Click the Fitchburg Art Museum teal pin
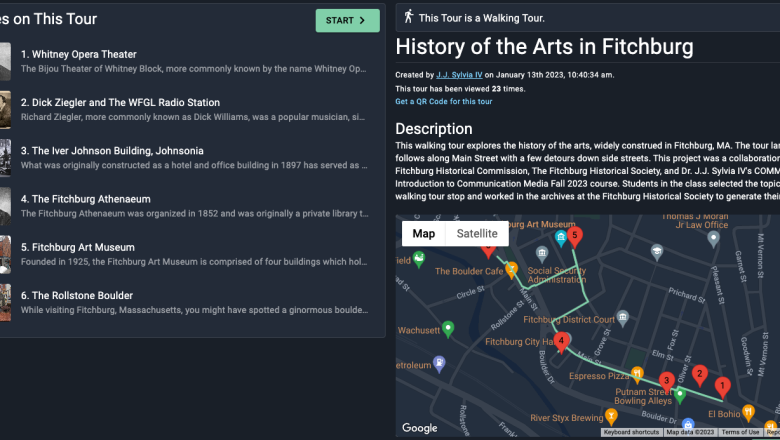 [x=561, y=238]
